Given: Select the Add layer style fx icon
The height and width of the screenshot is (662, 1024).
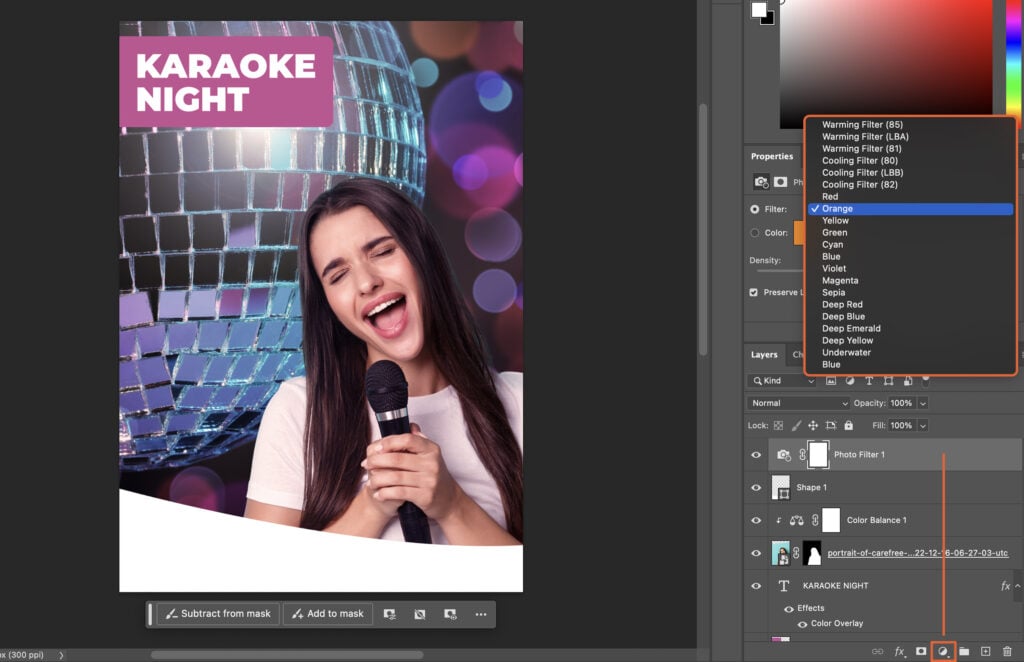Looking at the screenshot, I should pyautogui.click(x=898, y=650).
